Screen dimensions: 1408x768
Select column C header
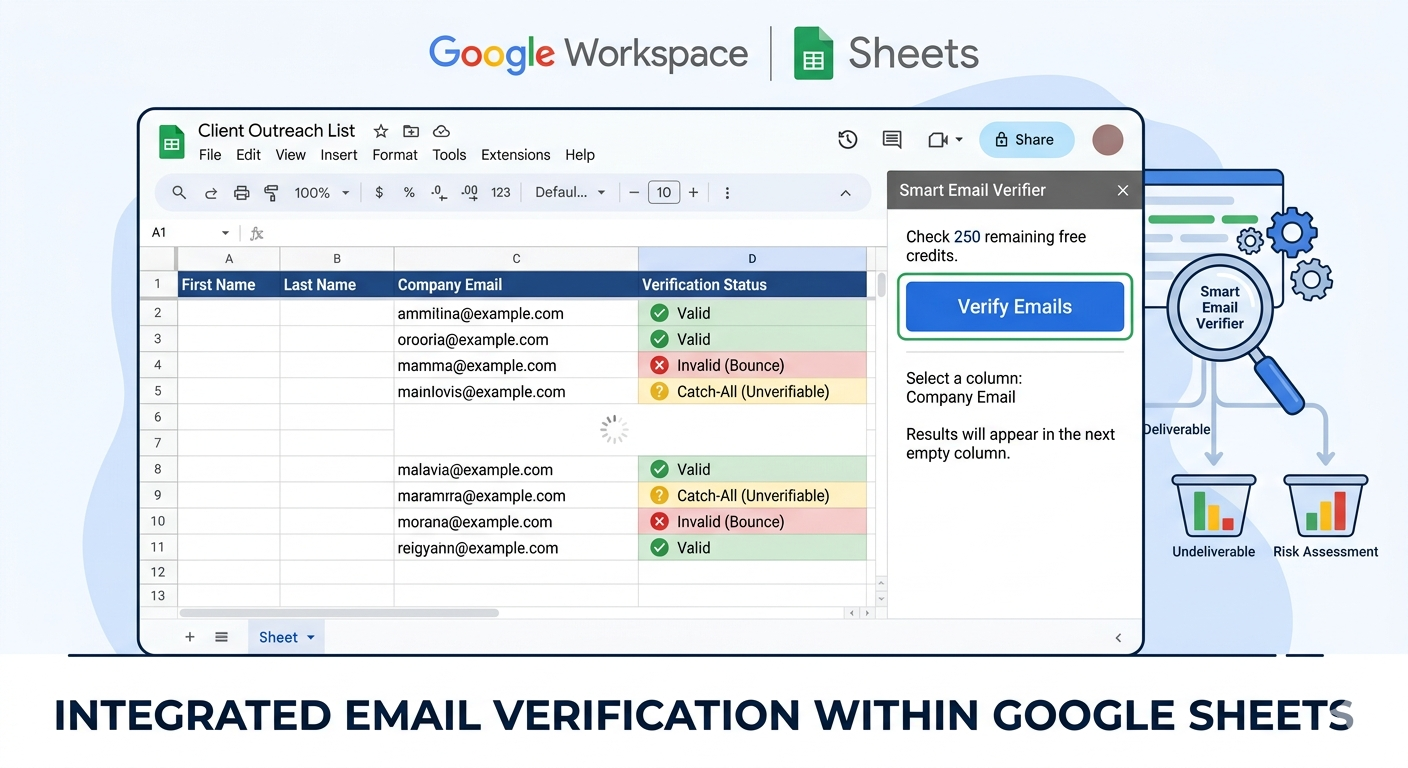(x=516, y=259)
